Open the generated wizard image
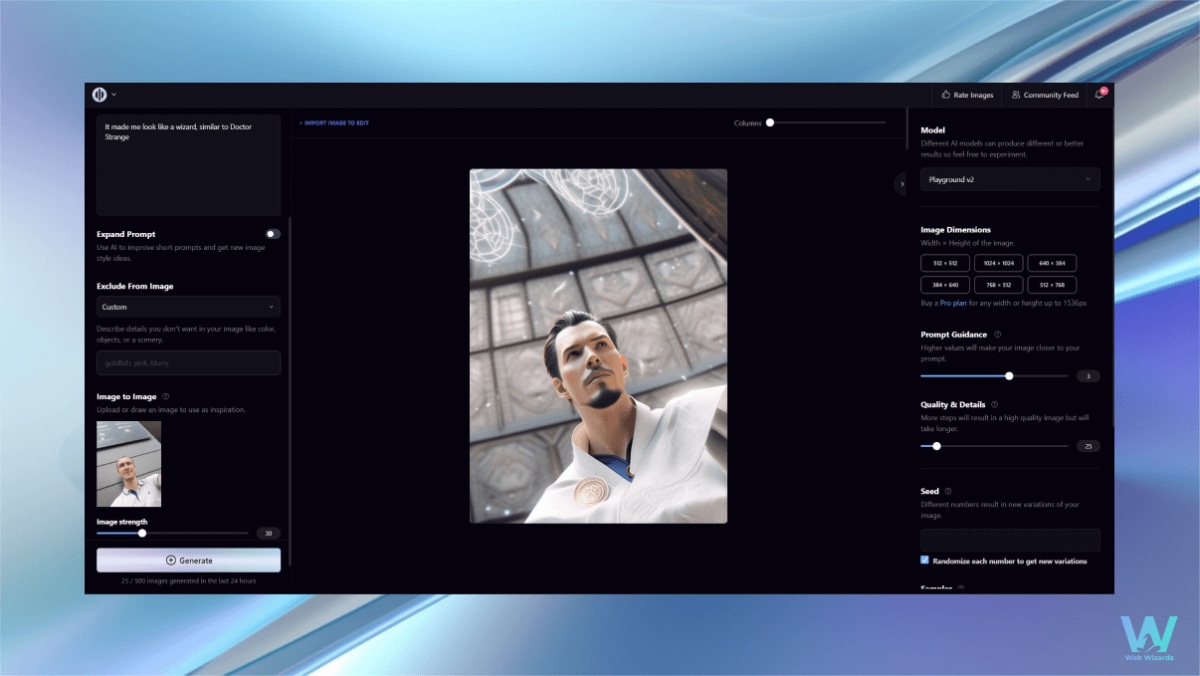 (598, 346)
